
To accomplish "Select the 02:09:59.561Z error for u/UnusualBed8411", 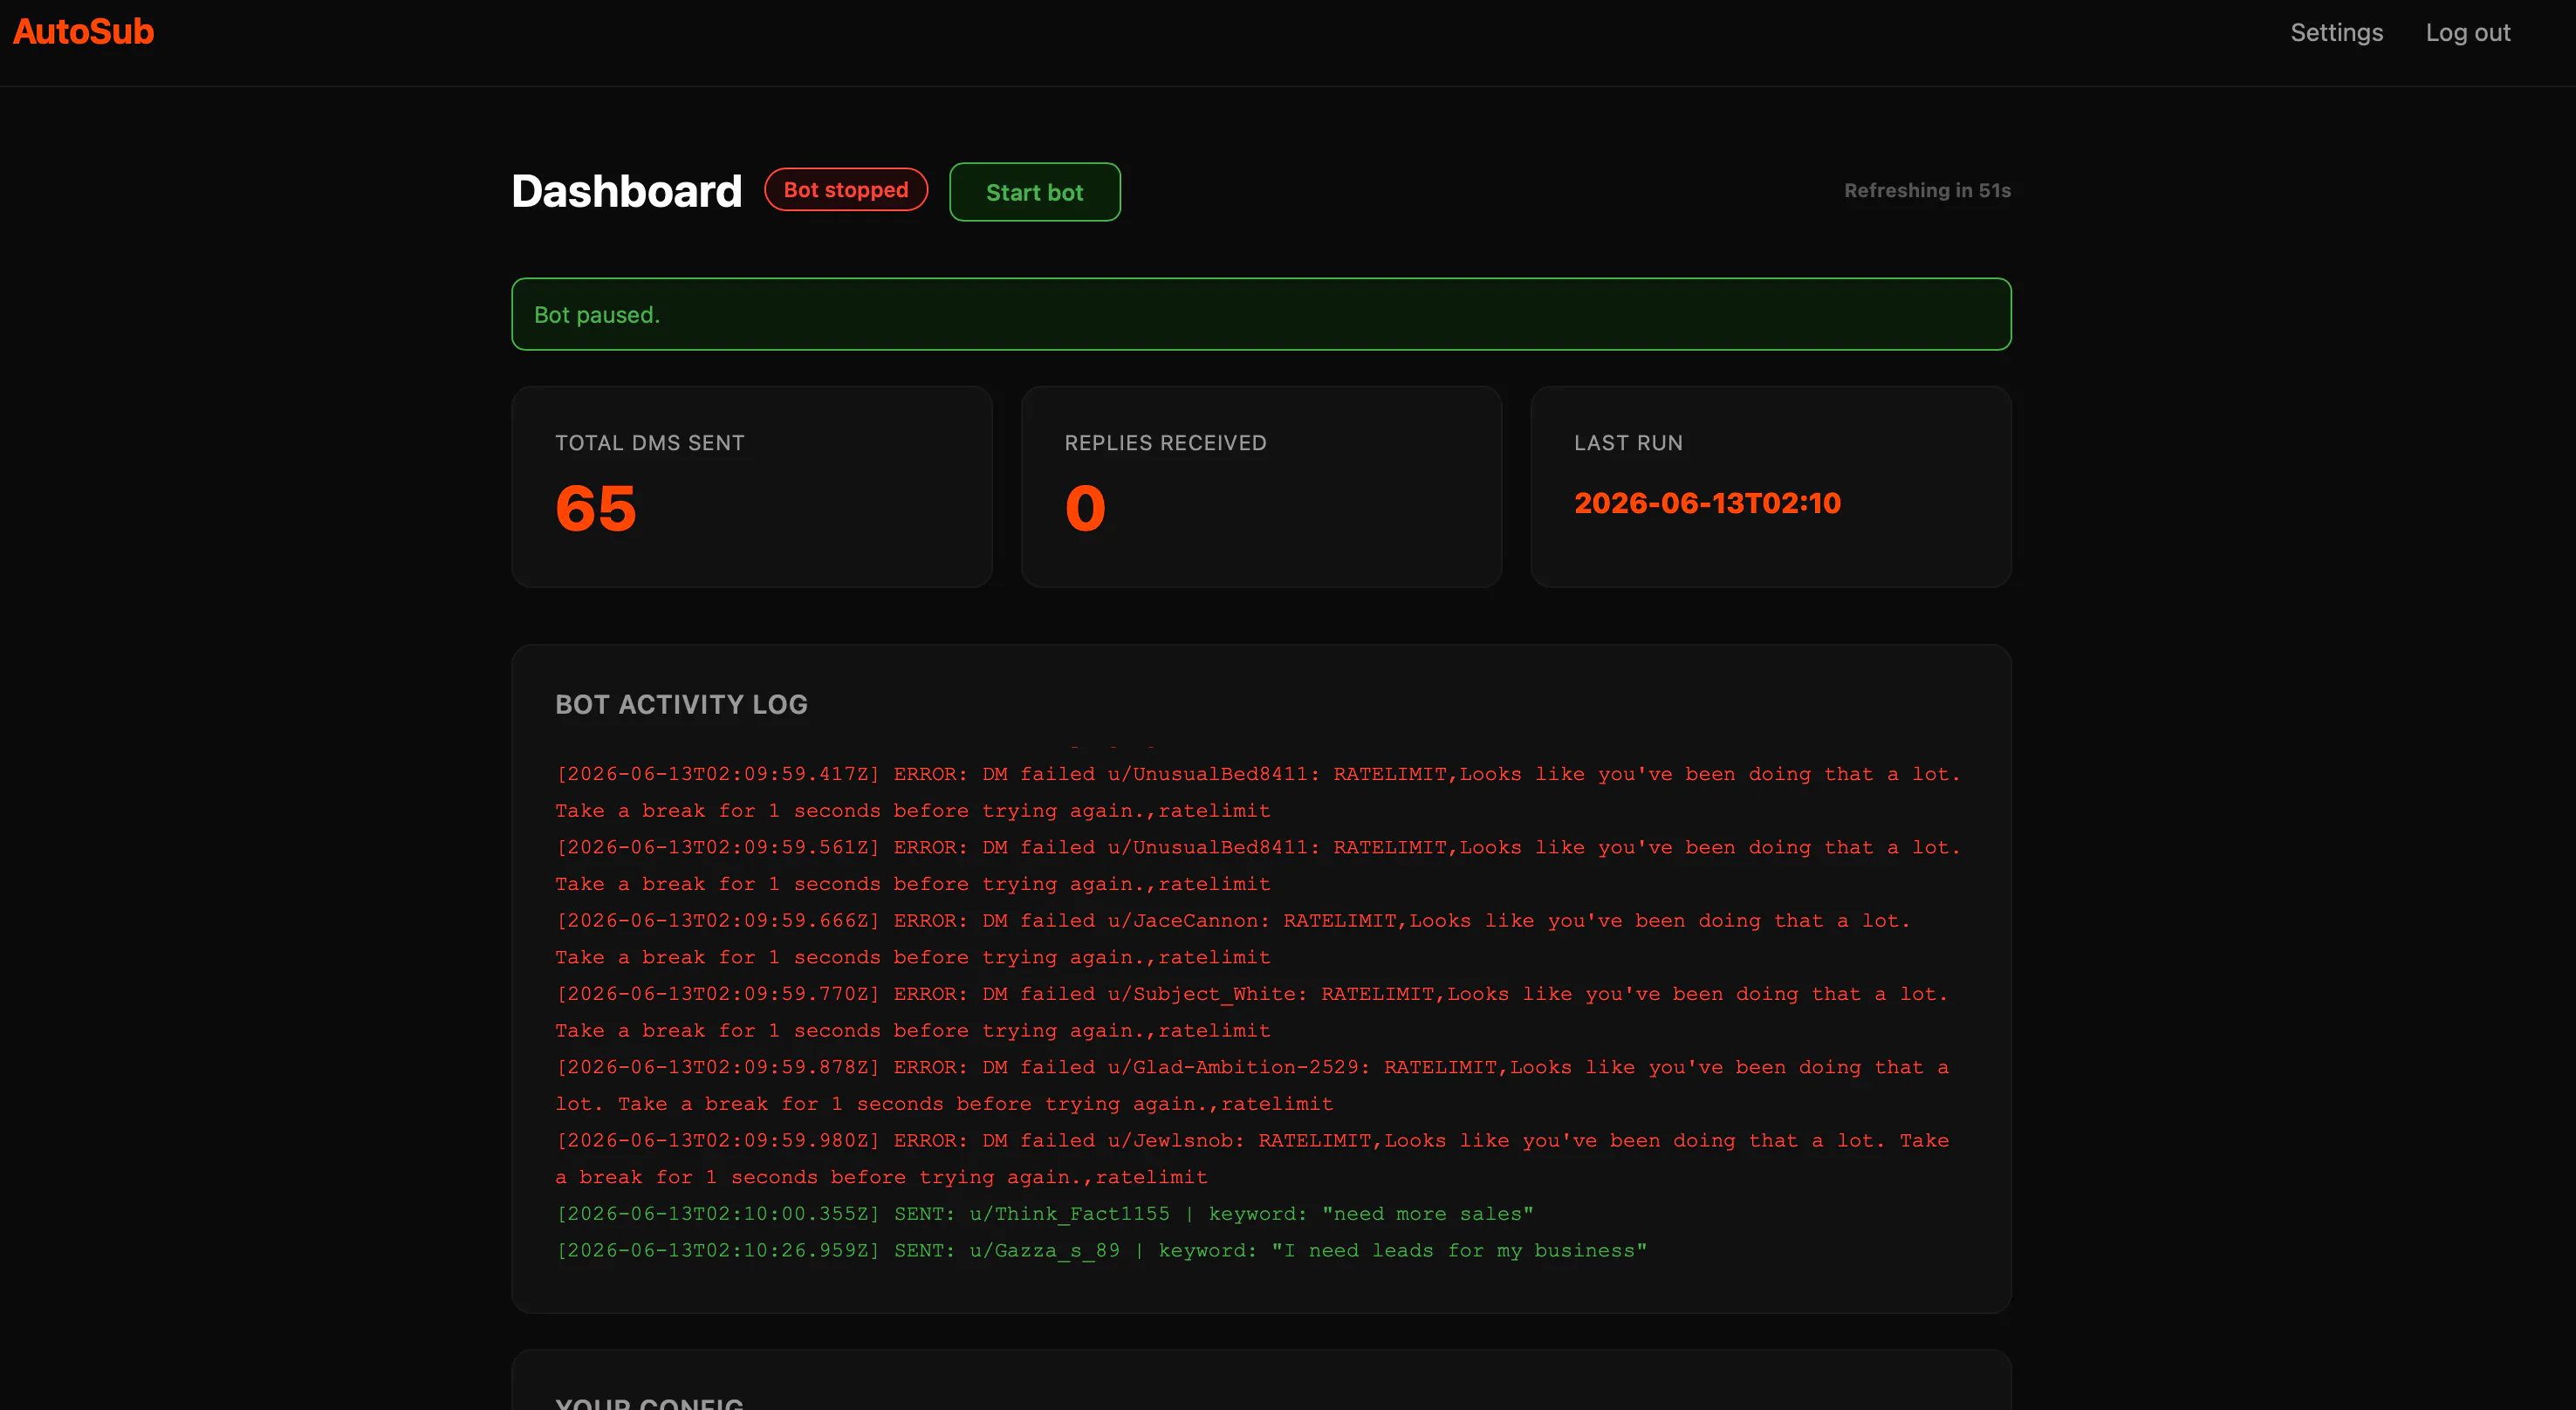I will 1258,865.
